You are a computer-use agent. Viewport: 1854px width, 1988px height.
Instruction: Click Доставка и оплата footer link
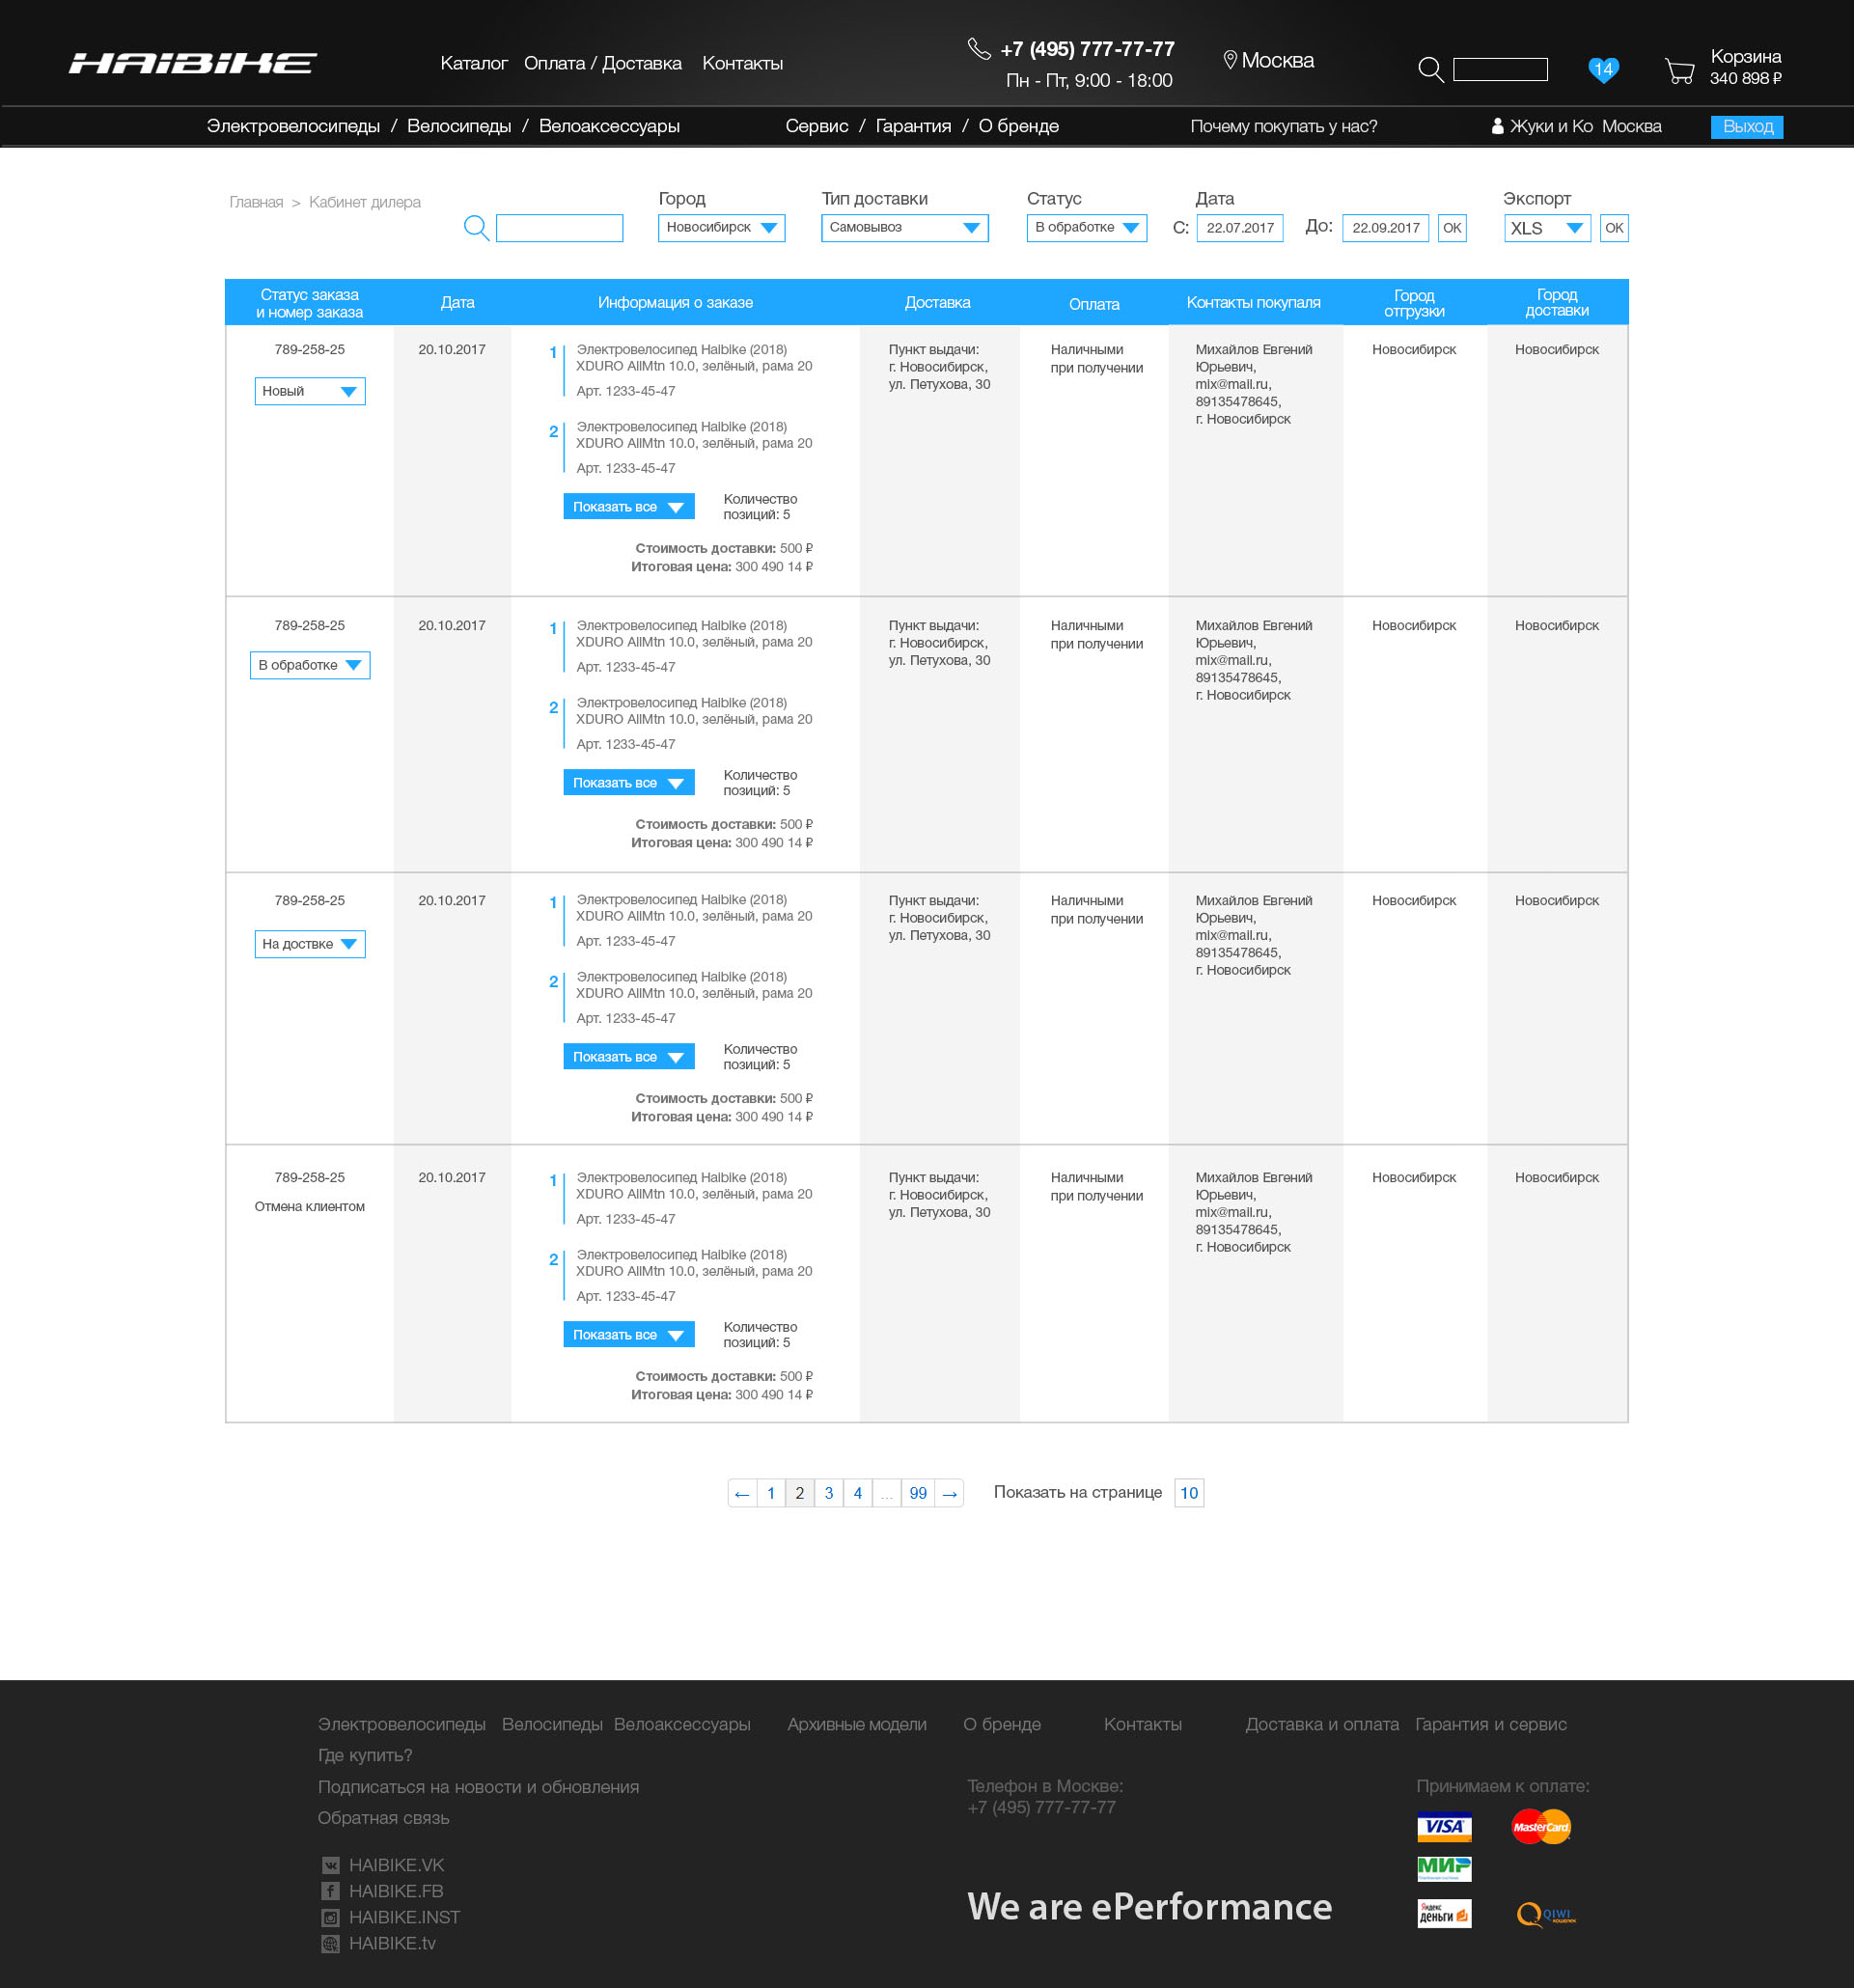(x=1322, y=1724)
